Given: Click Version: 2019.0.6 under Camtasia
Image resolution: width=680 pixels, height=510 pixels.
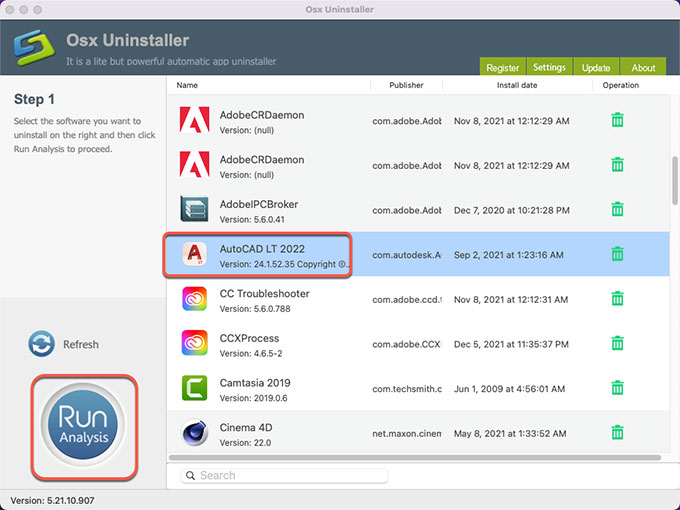Looking at the screenshot, I should click(253, 398).
